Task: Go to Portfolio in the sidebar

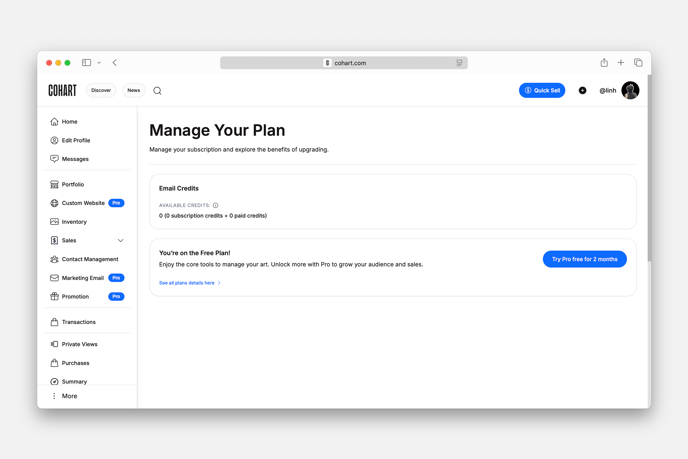Action: click(x=72, y=185)
